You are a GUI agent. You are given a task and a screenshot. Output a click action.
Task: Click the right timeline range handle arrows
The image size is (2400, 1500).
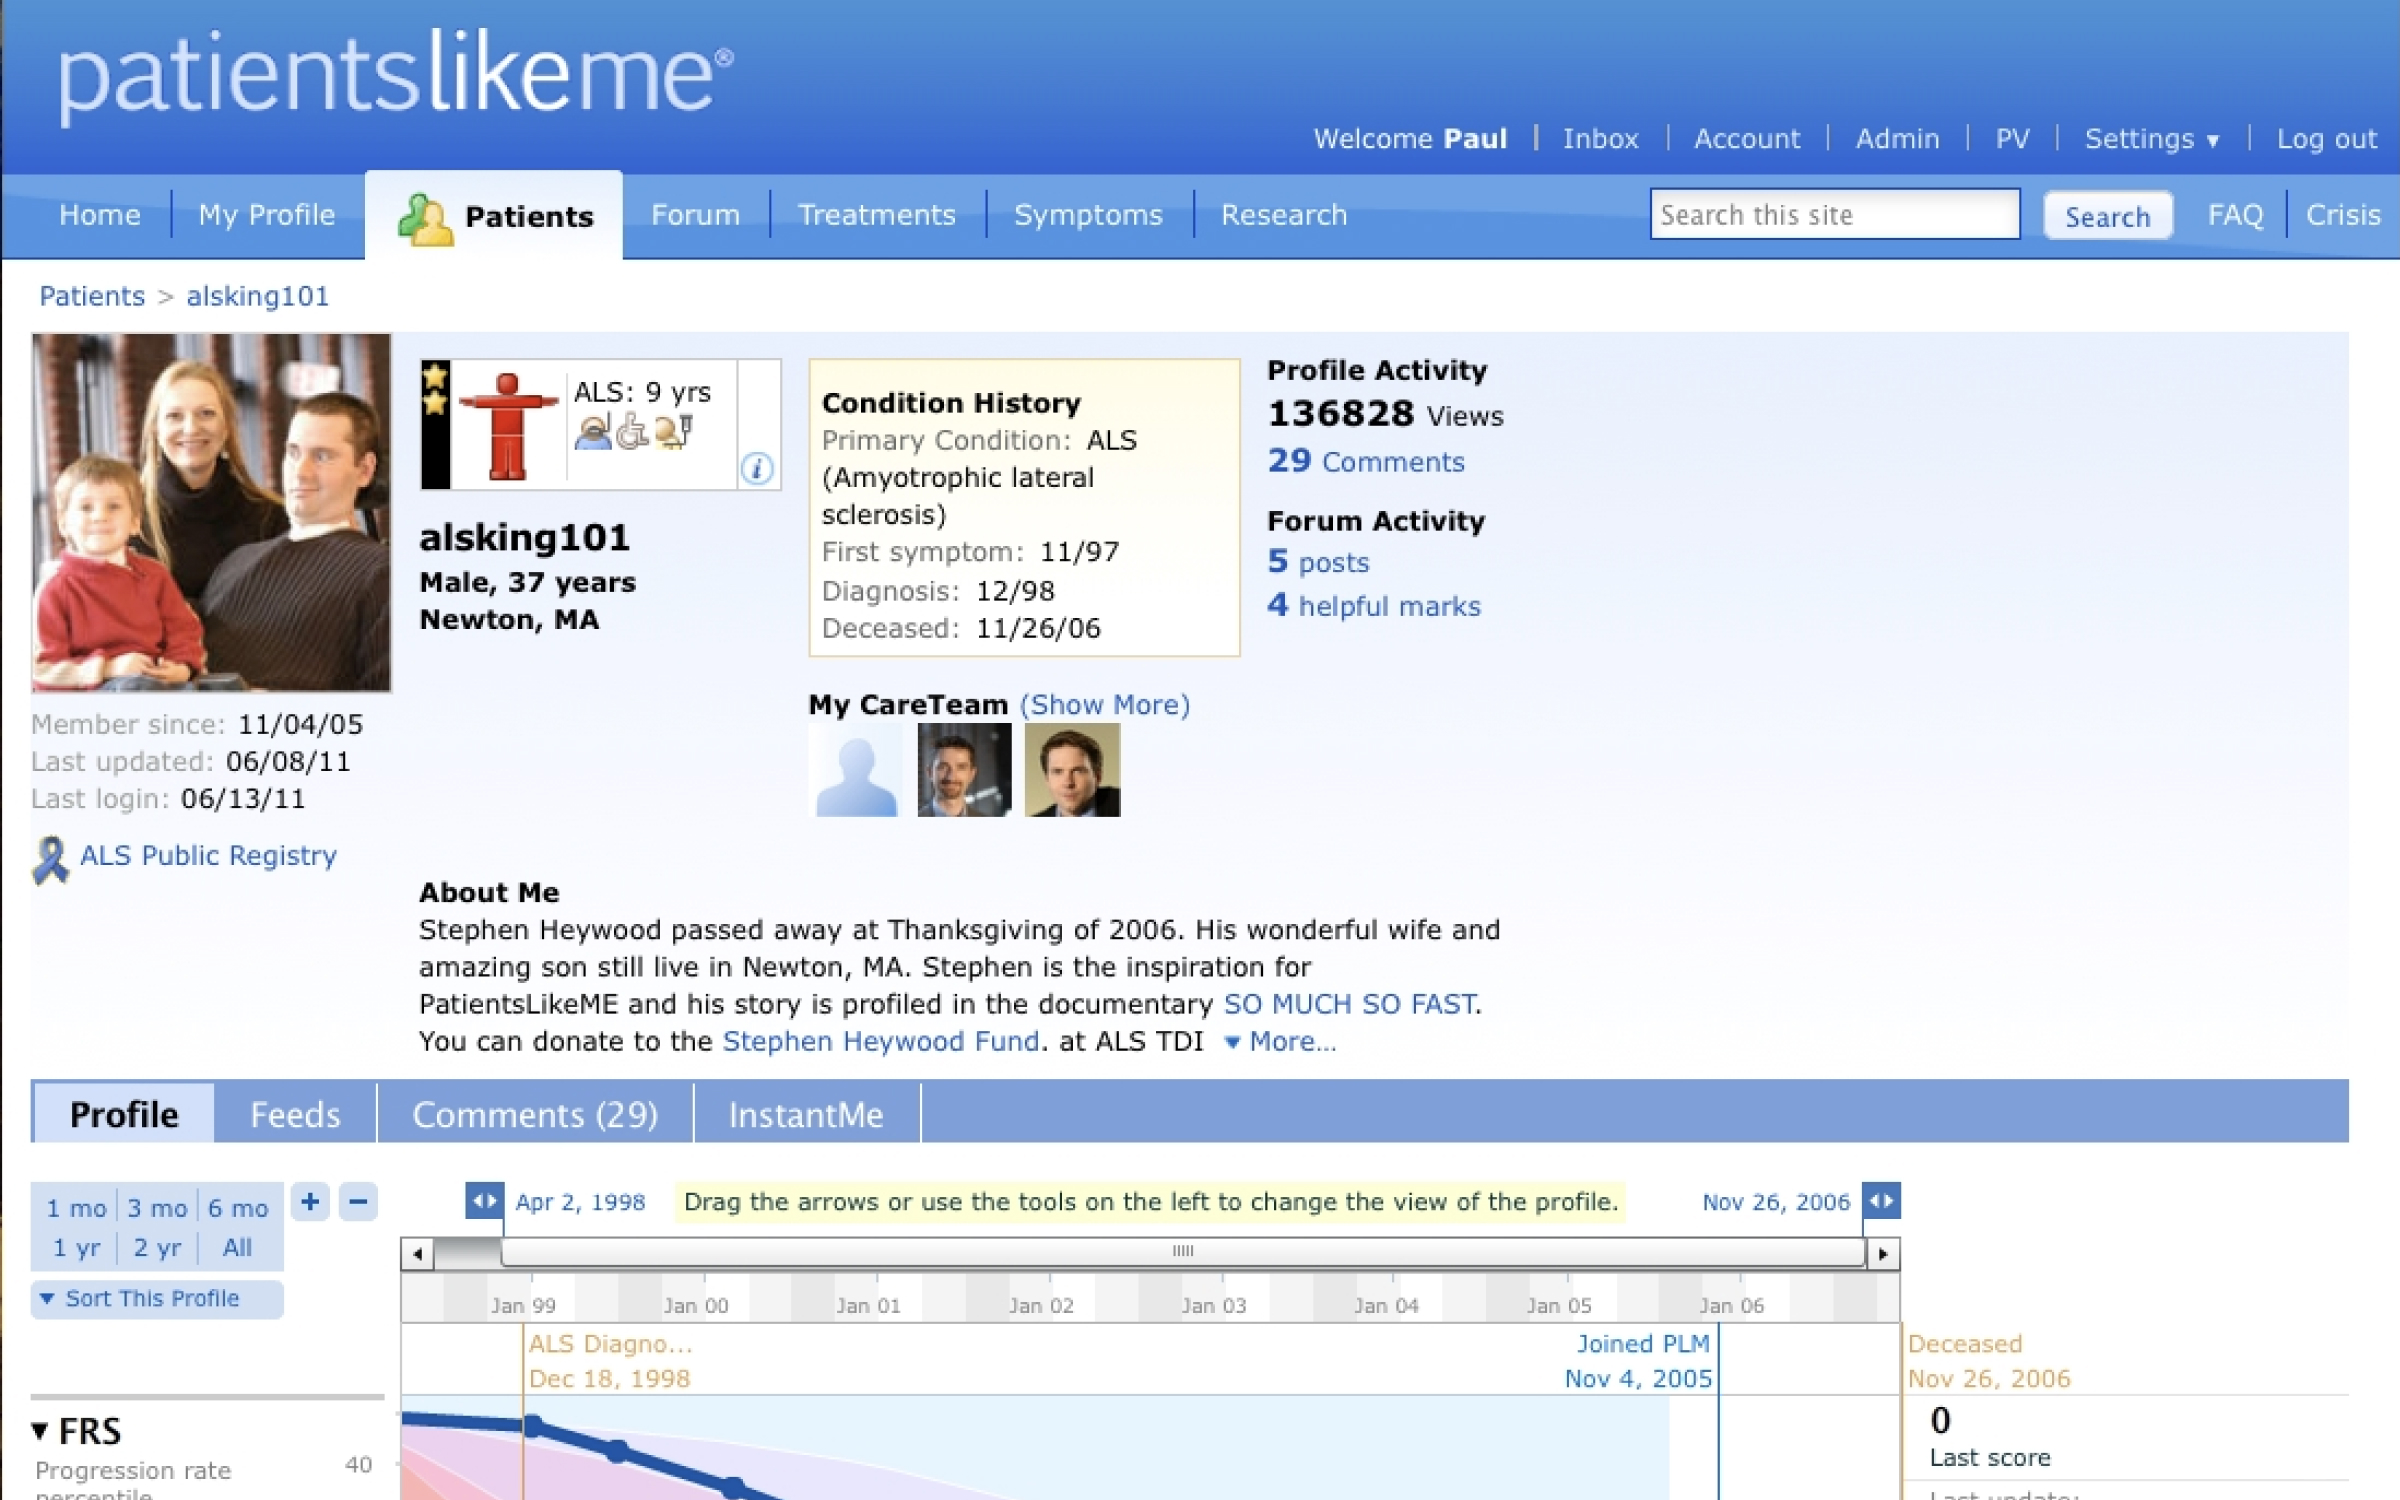[x=1881, y=1201]
